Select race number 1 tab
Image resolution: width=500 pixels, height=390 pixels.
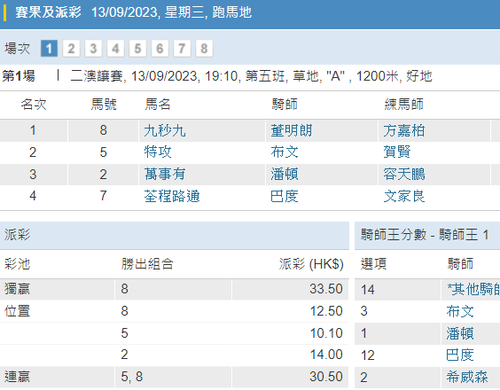coord(49,48)
